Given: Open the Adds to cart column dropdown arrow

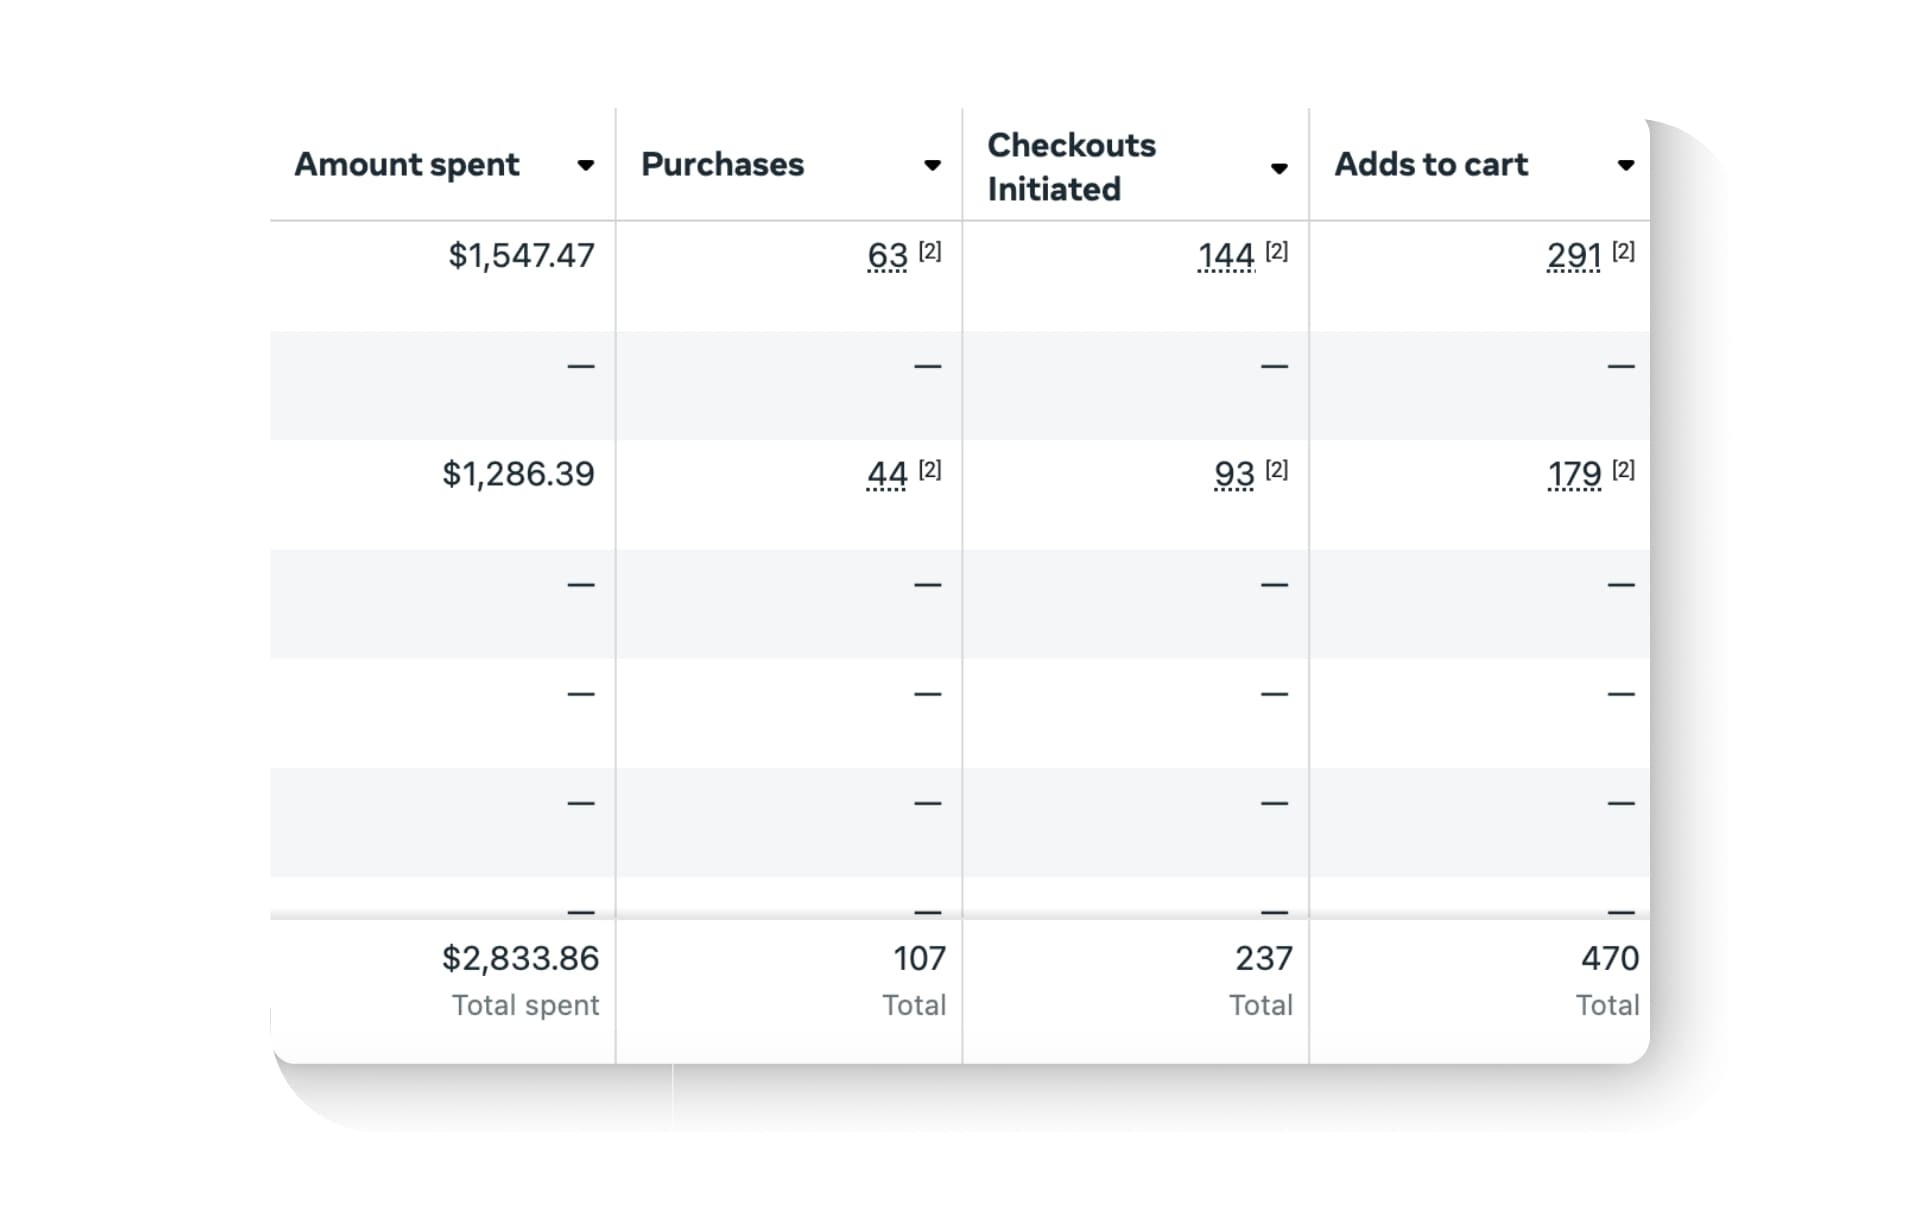Looking at the screenshot, I should pos(1626,166).
